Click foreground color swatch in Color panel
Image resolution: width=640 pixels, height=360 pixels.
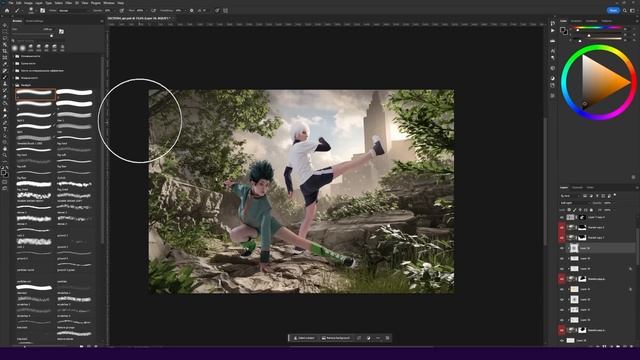562,30
